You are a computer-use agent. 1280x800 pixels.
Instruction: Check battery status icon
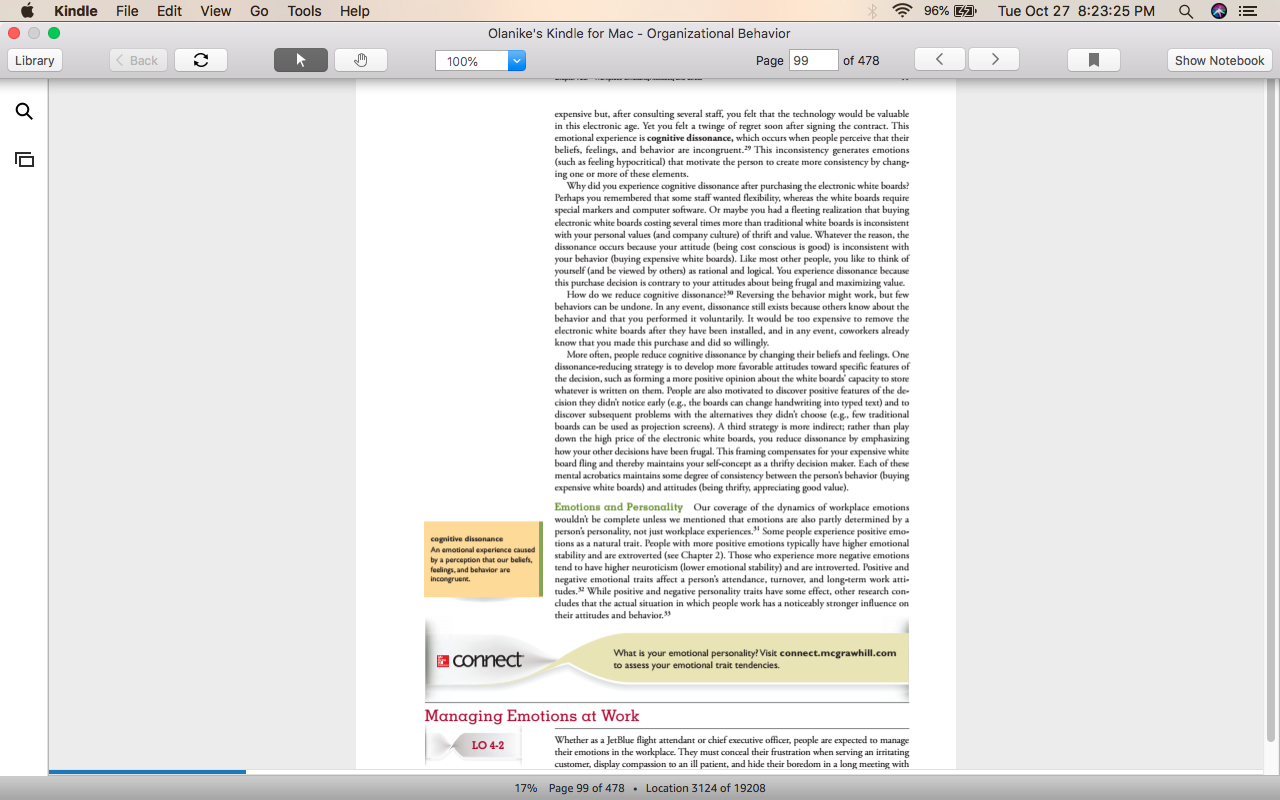click(x=966, y=11)
